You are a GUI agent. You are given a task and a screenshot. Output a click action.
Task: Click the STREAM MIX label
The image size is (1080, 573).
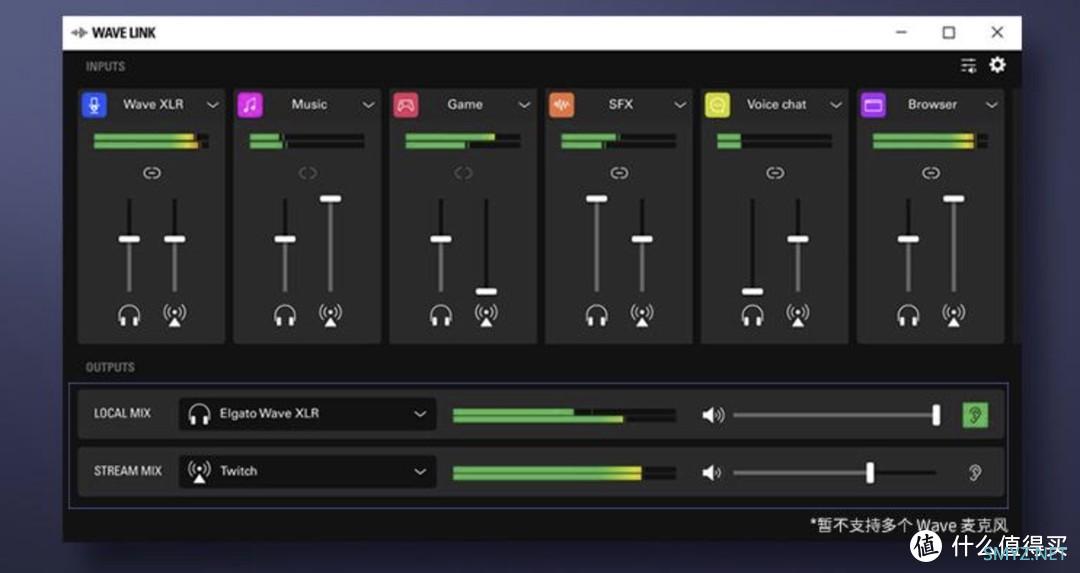(127, 471)
